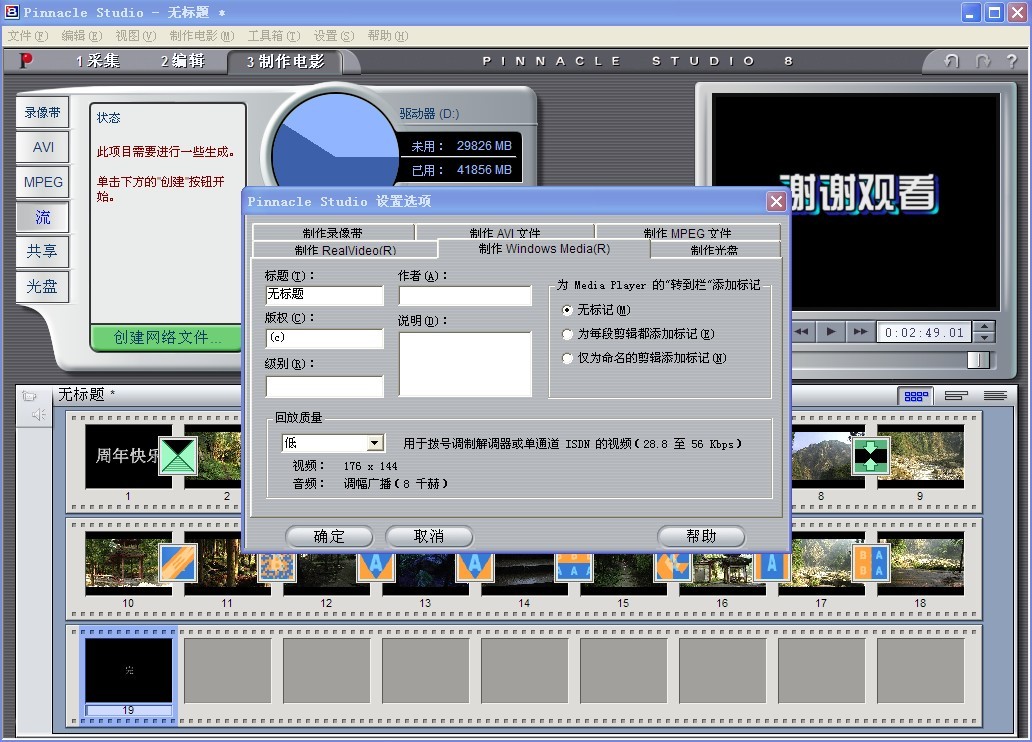This screenshot has width=1032, height=742.
Task: Switch to storyboard view icon
Action: [915, 396]
